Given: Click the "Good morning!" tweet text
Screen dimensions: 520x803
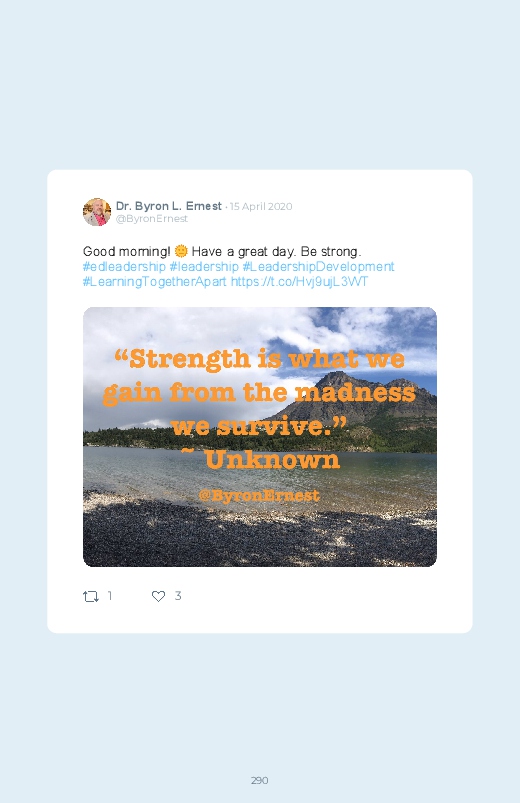Looking at the screenshot, I should click(127, 251).
